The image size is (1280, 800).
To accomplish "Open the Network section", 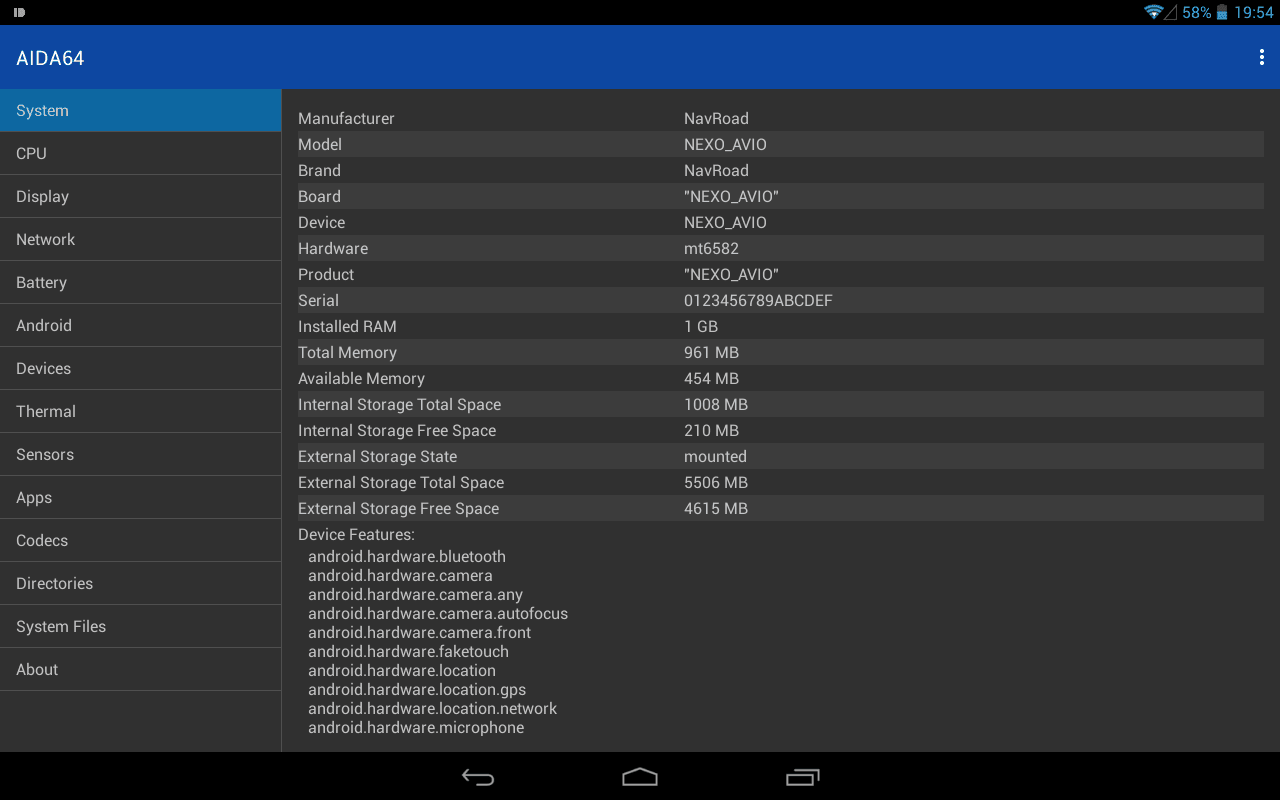I will pos(141,239).
